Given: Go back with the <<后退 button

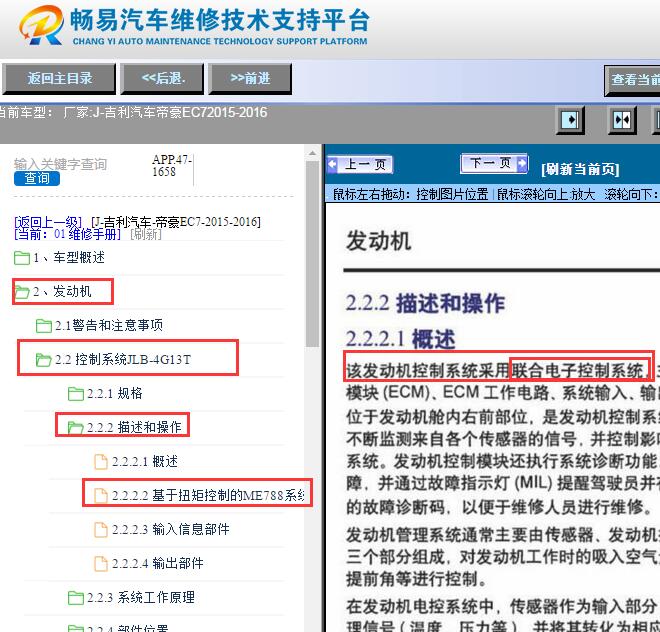Looking at the screenshot, I should [162, 78].
